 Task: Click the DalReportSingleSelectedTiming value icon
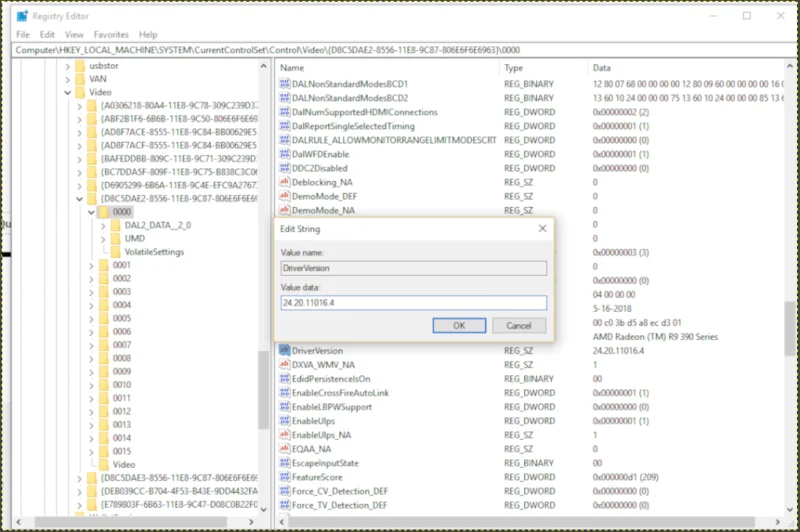point(285,125)
